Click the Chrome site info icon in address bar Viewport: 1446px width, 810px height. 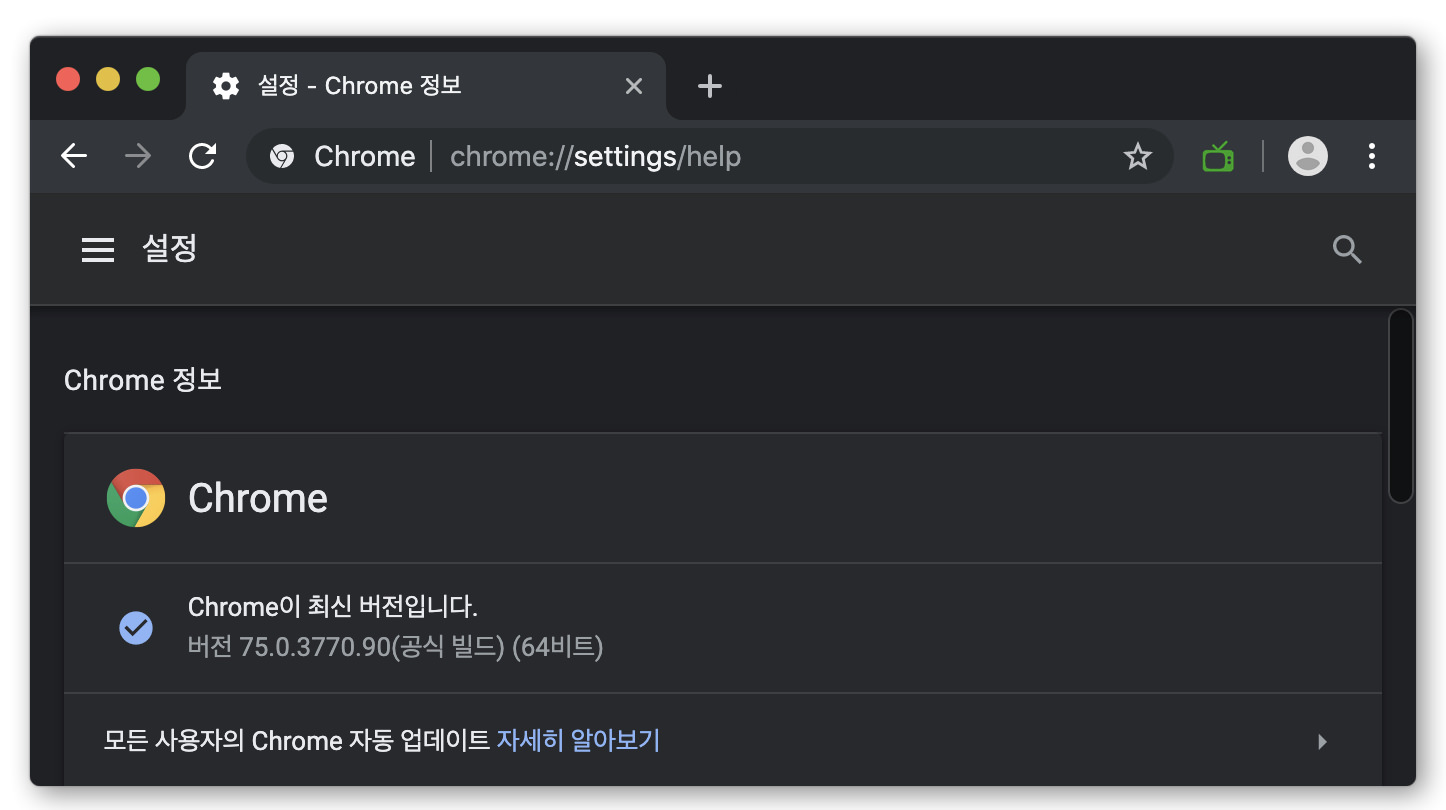[x=282, y=156]
